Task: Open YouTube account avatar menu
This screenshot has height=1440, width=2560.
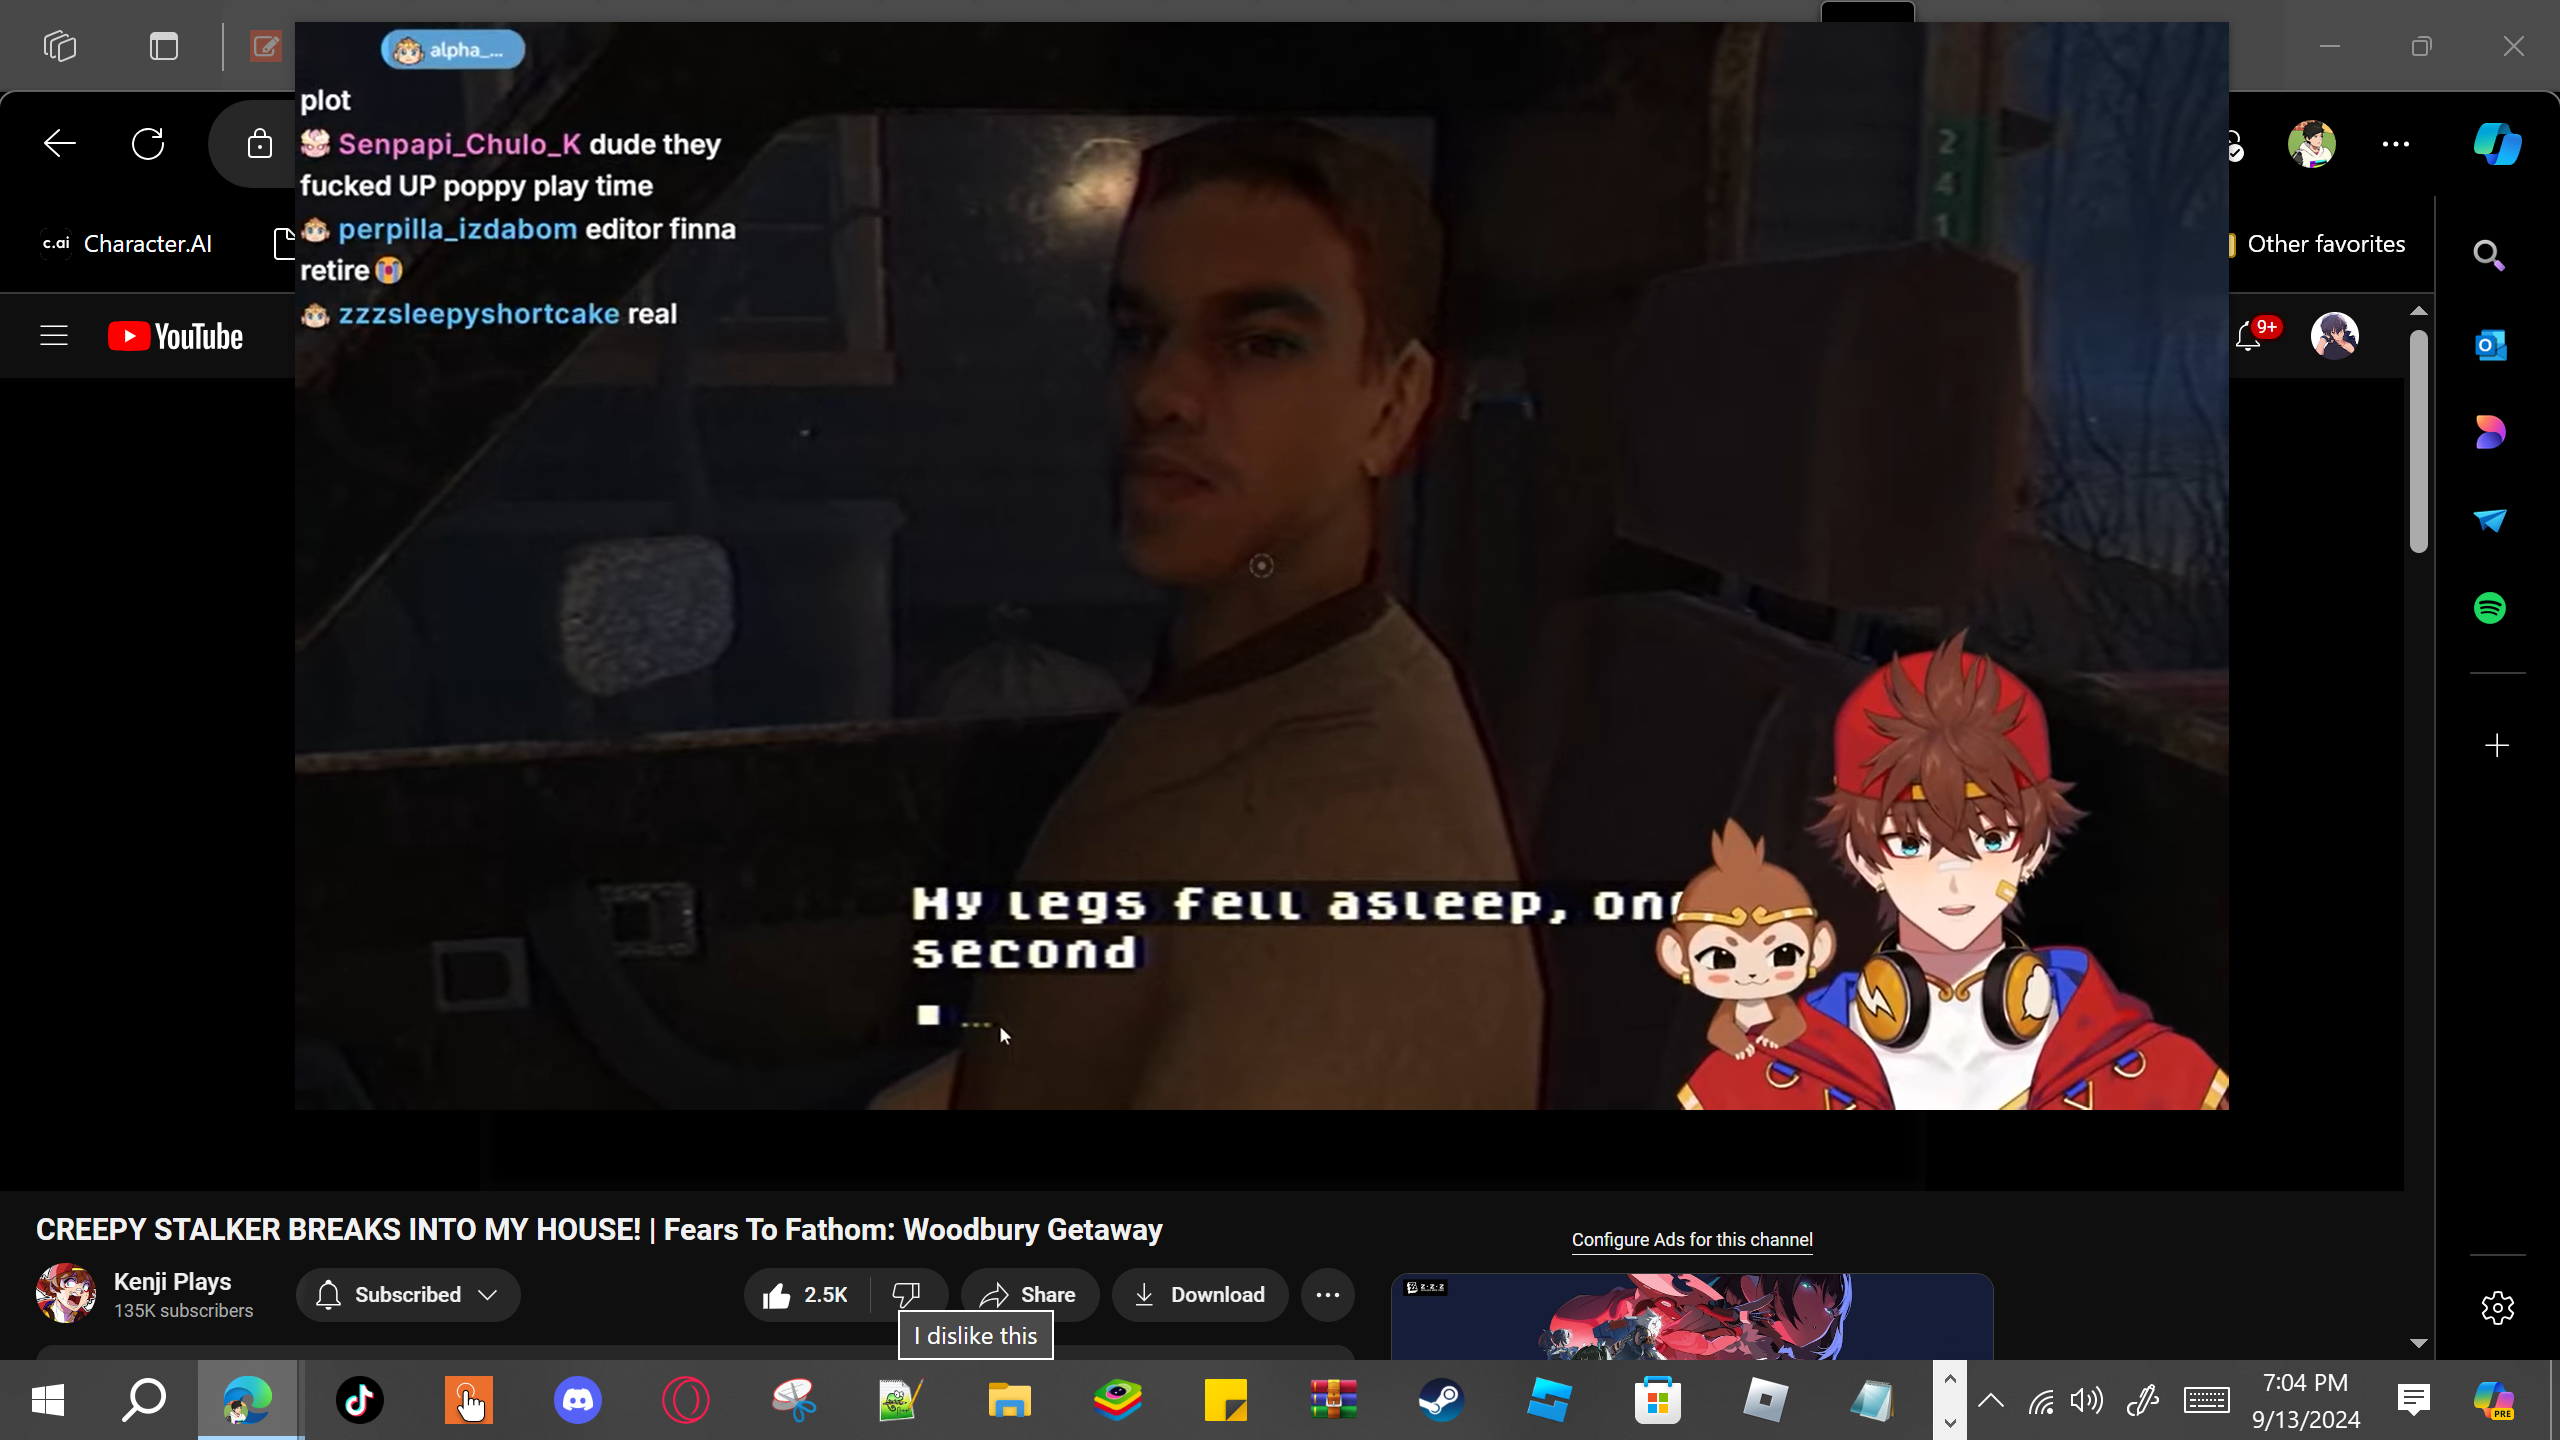Action: (x=2334, y=335)
